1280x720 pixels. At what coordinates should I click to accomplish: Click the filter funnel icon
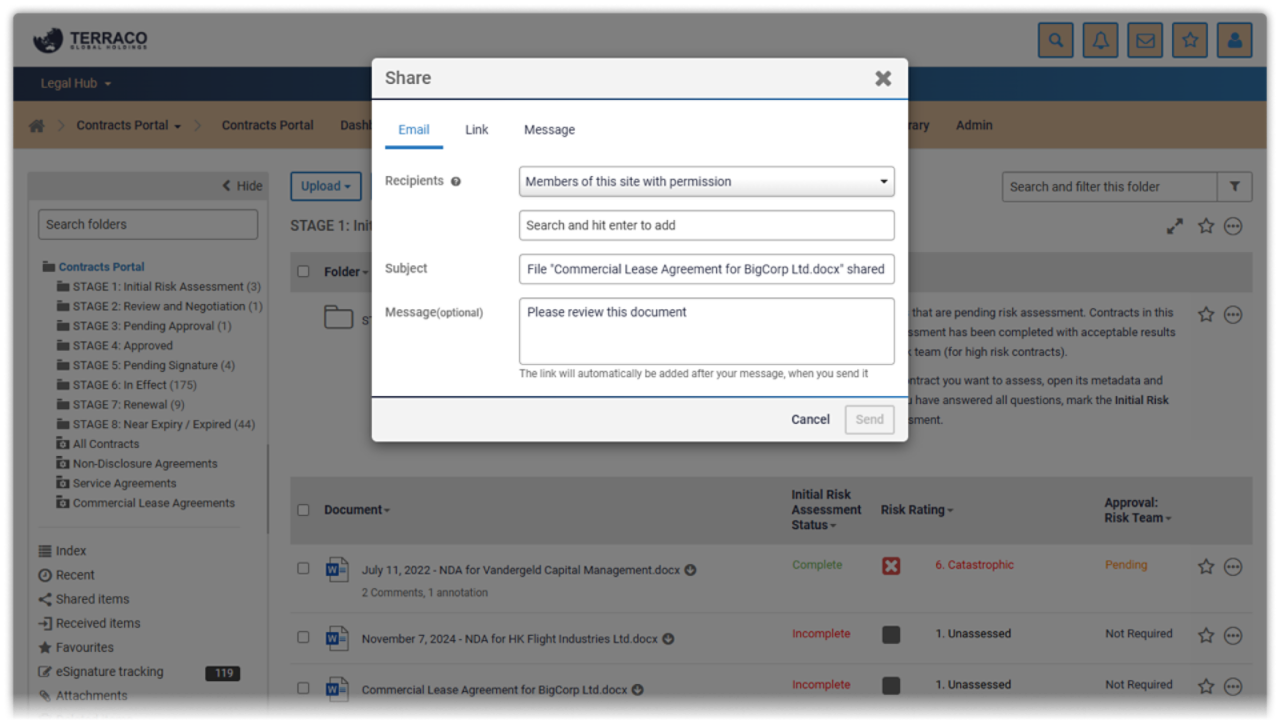[1235, 187]
